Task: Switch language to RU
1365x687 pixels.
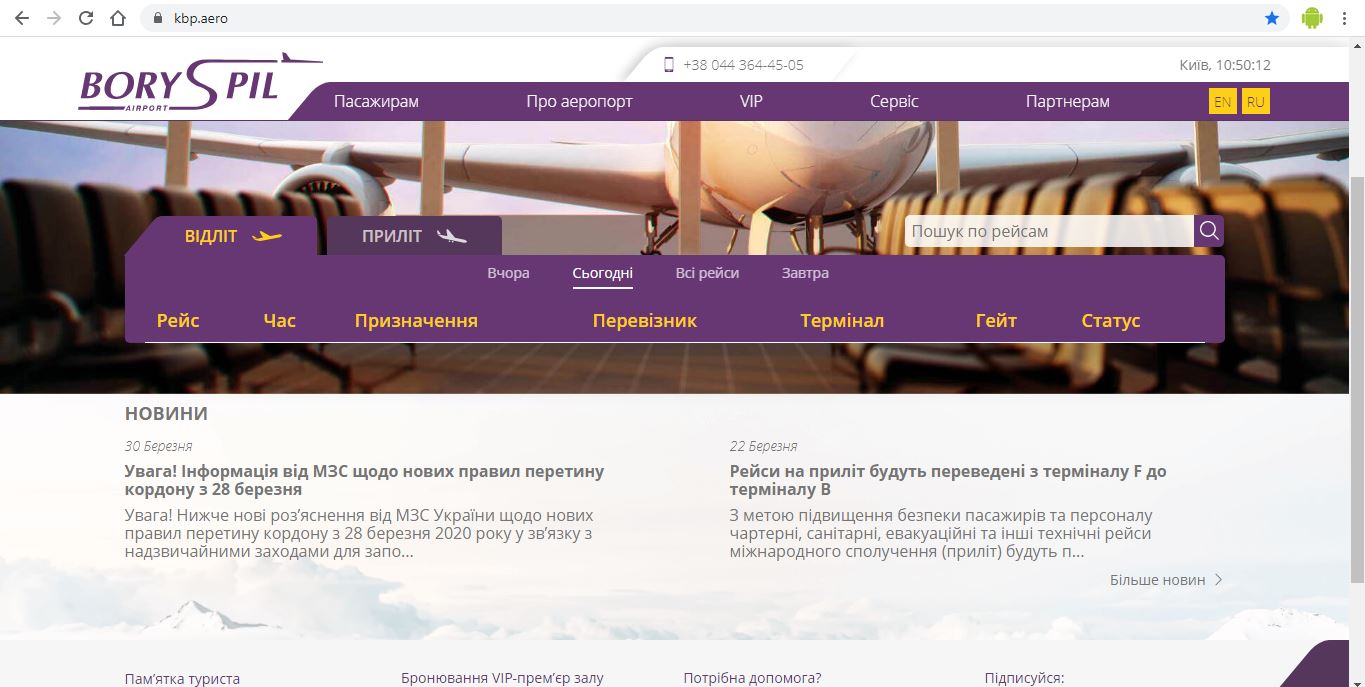Action: (1256, 102)
